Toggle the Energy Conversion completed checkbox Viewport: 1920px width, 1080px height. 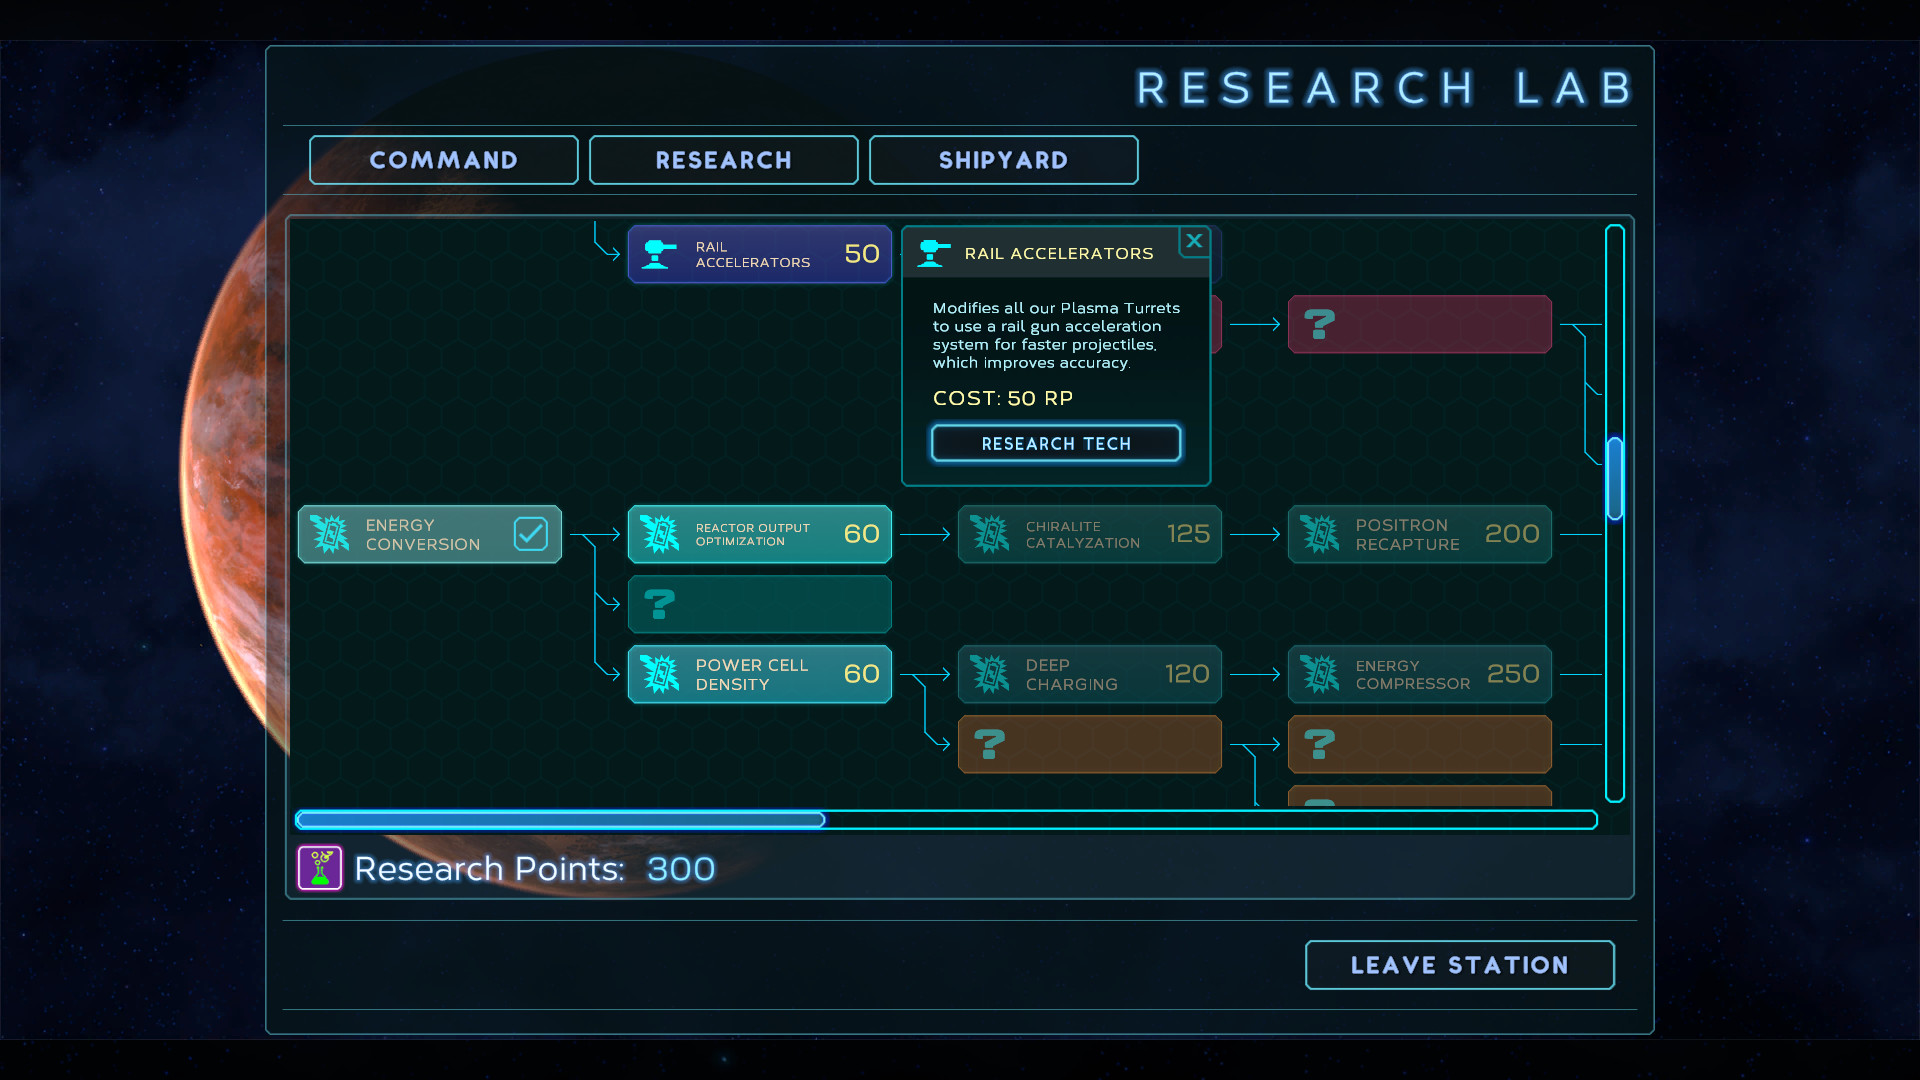[x=531, y=533]
